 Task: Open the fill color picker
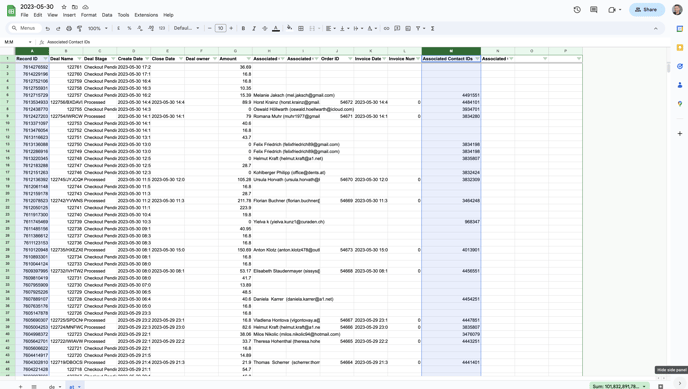pyautogui.click(x=290, y=29)
